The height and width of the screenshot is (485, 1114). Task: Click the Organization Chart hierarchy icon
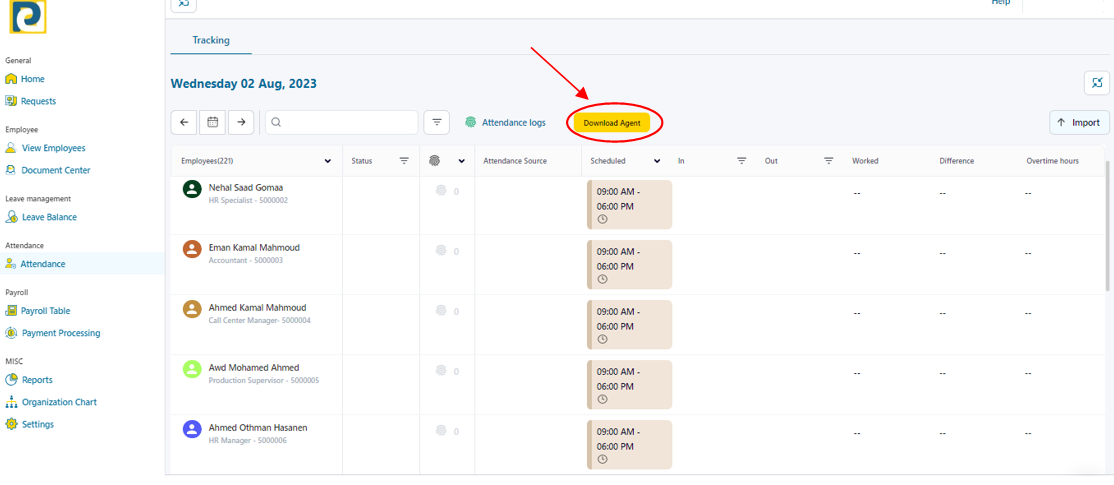[11, 402]
